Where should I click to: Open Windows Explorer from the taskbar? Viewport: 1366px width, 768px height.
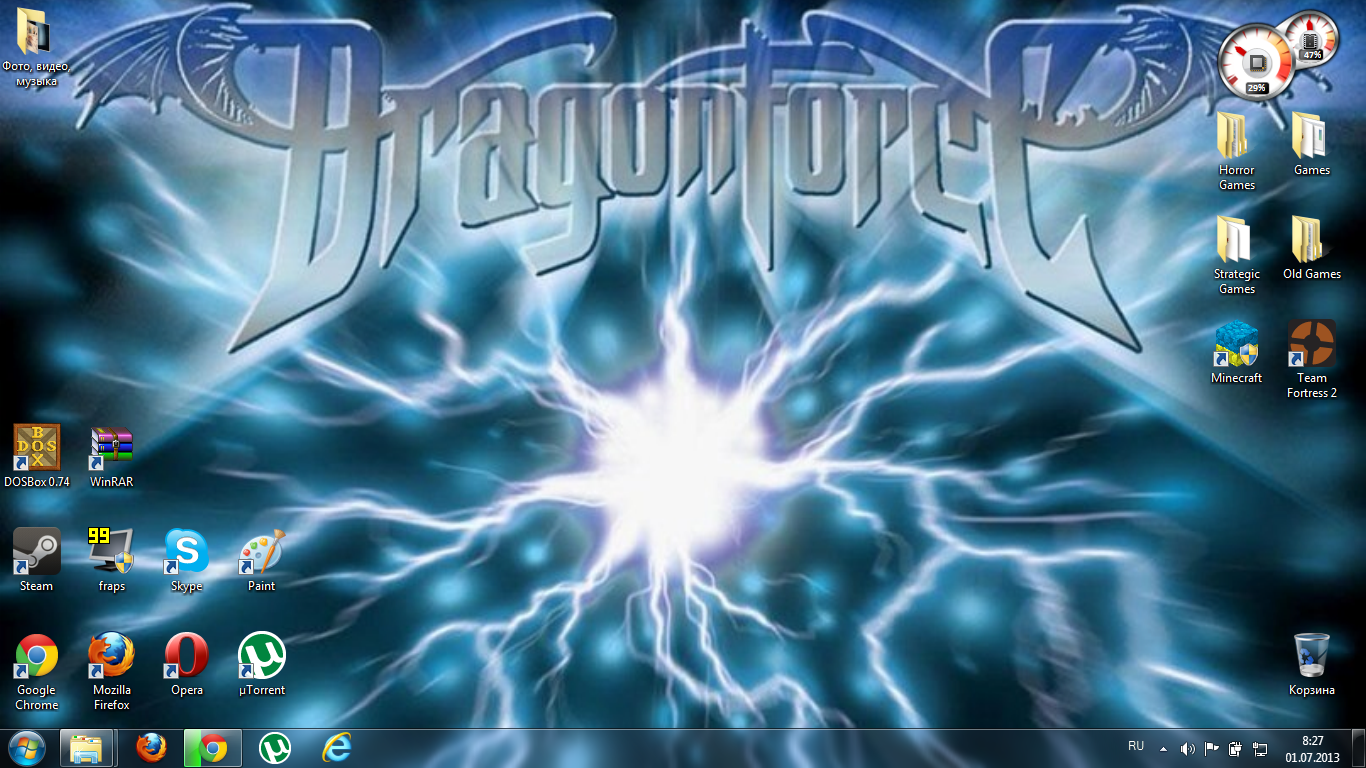(86, 748)
